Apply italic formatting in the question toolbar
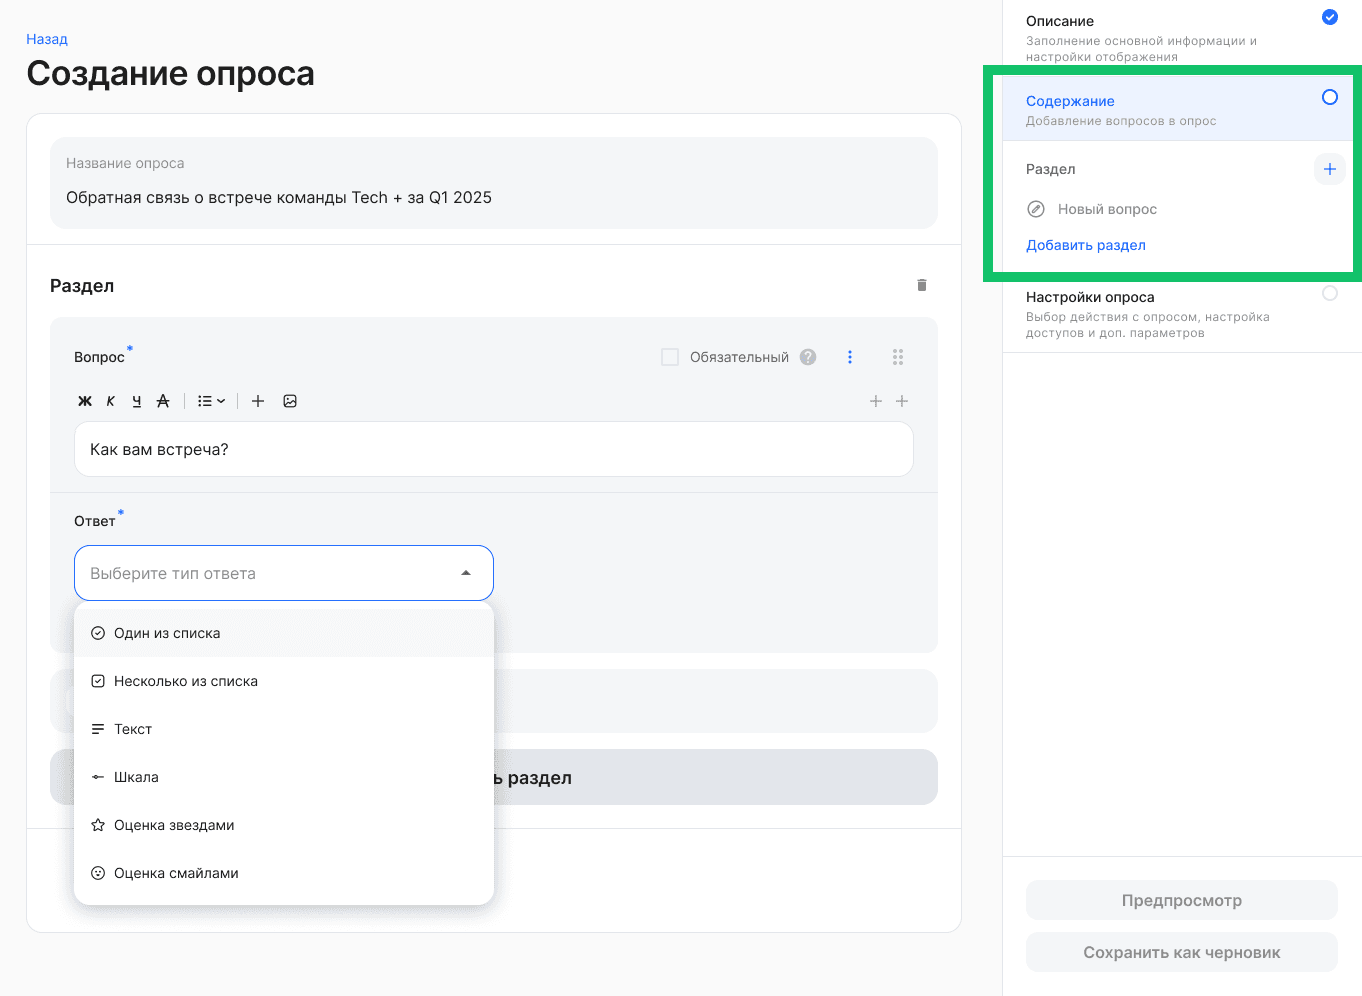Image resolution: width=1362 pixels, height=996 pixels. coord(110,400)
